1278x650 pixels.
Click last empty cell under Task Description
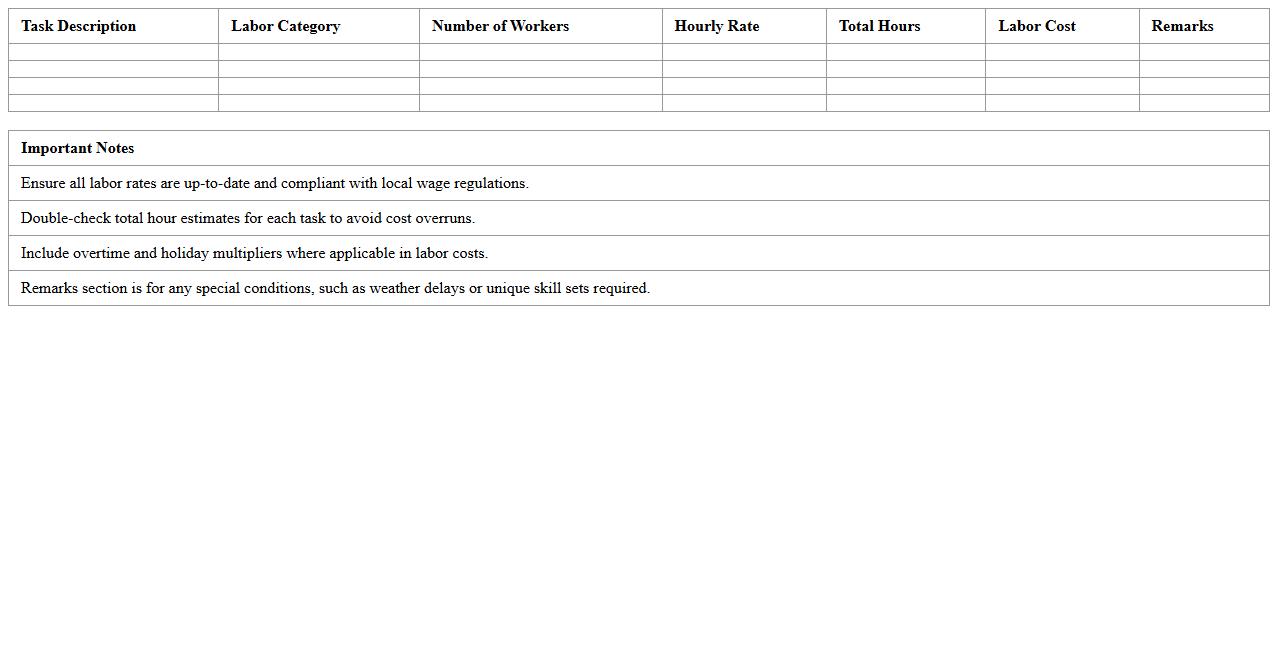tap(113, 103)
